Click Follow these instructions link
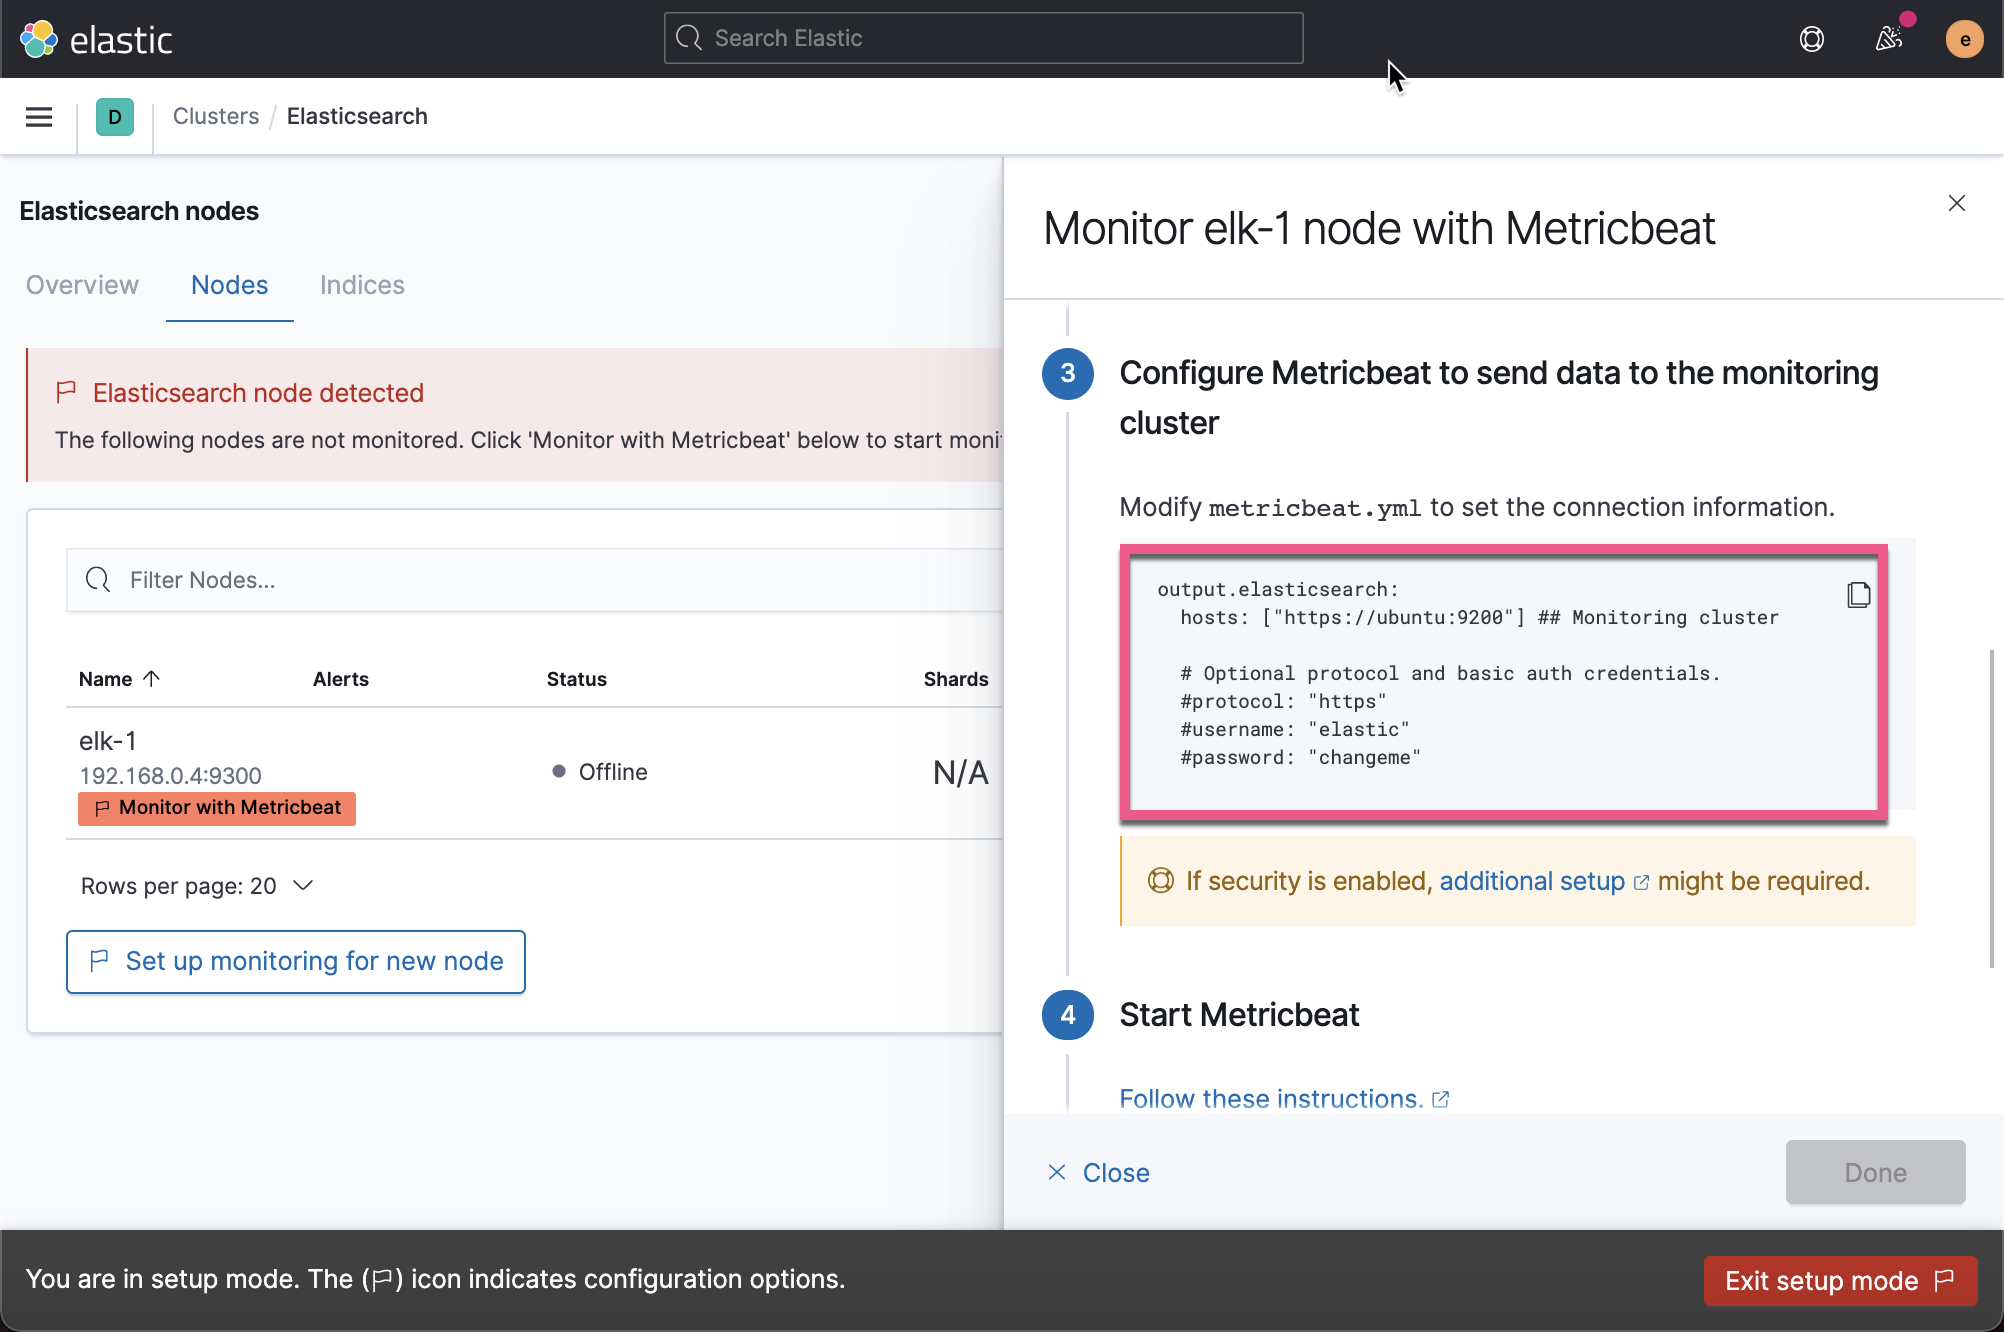This screenshot has width=2004, height=1332. tap(1270, 1098)
